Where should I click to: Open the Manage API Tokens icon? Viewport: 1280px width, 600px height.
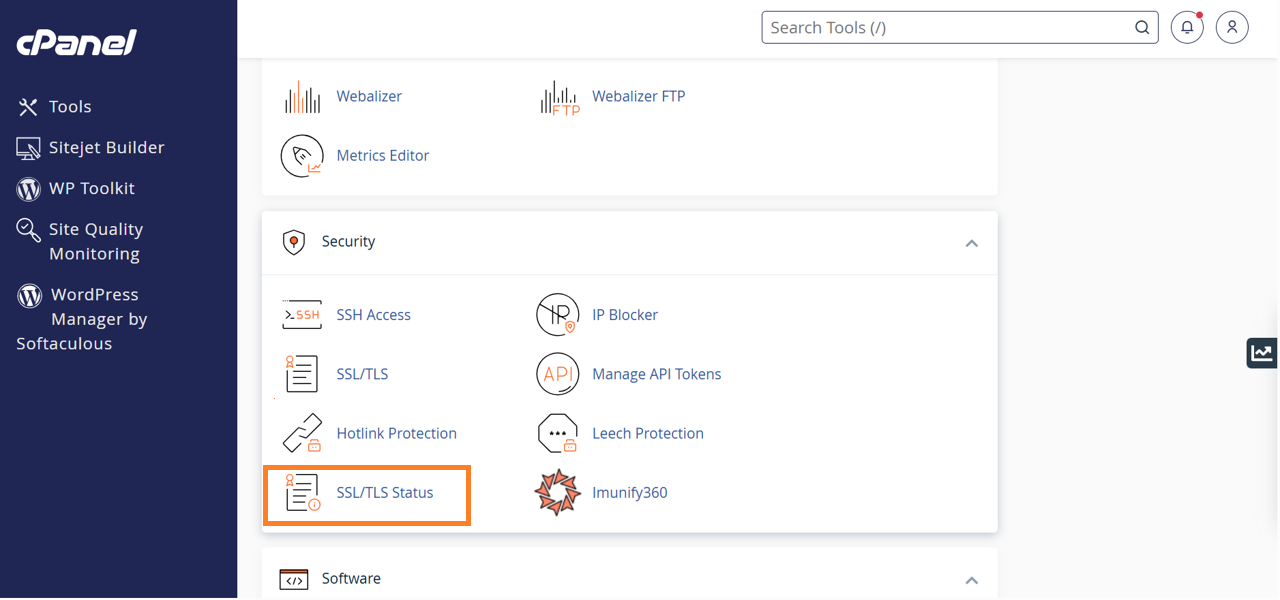558,374
